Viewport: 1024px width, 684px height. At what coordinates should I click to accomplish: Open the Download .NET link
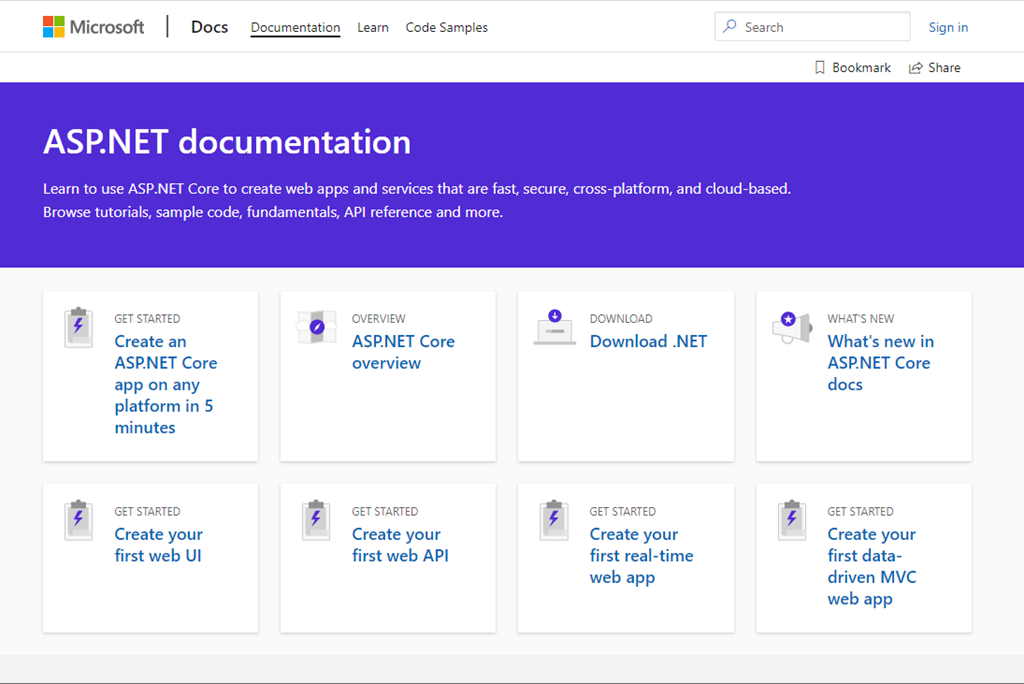coord(648,341)
